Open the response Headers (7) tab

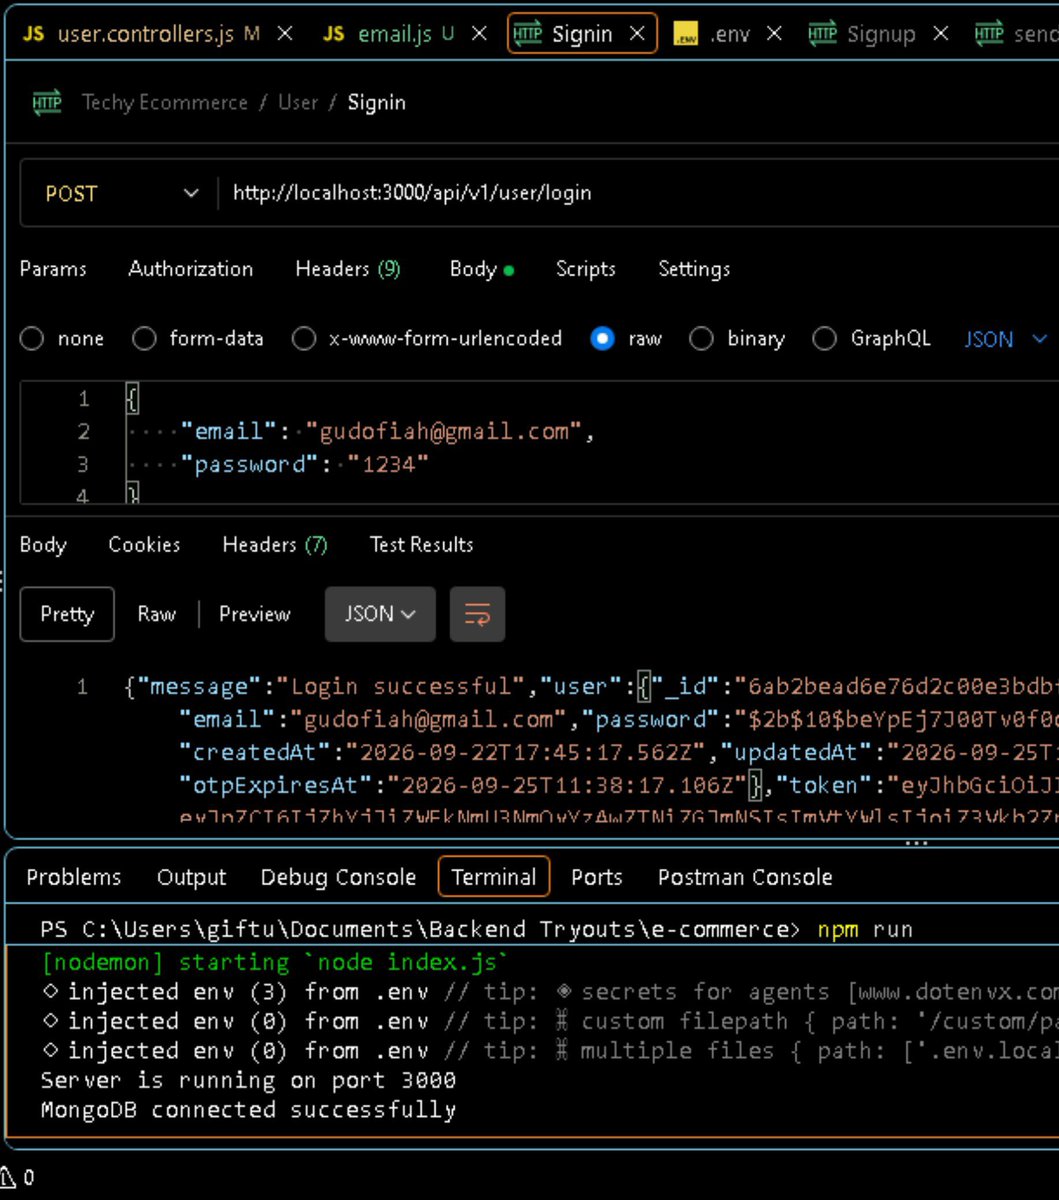tap(275, 544)
